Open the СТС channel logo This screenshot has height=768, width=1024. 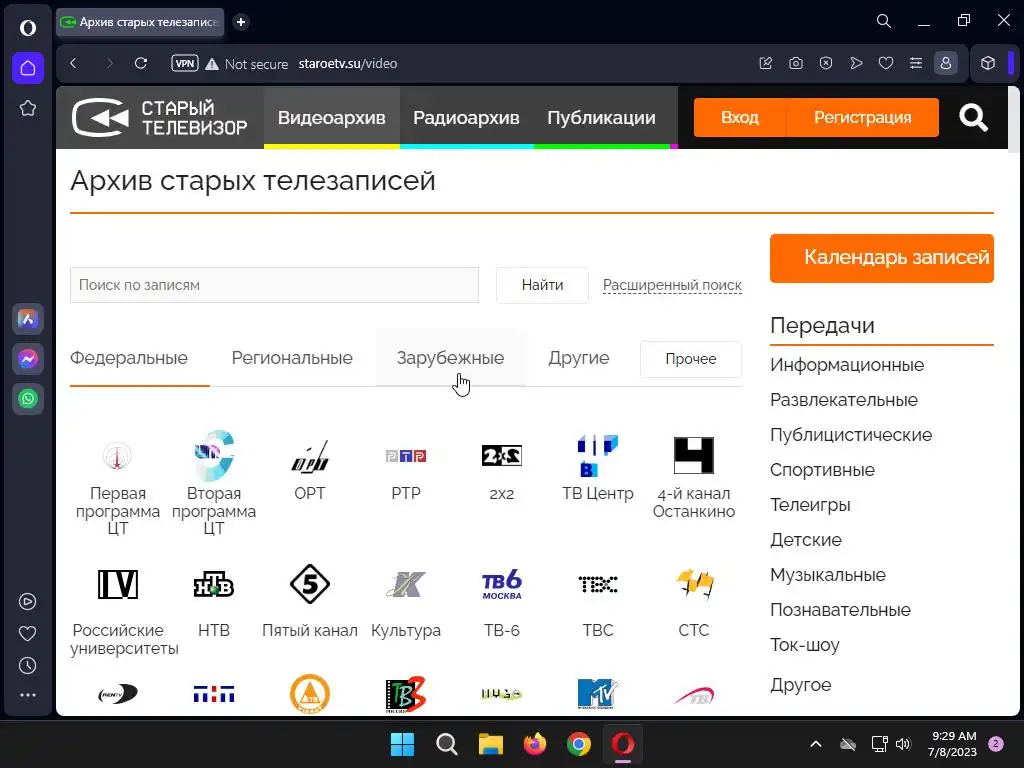point(694,584)
